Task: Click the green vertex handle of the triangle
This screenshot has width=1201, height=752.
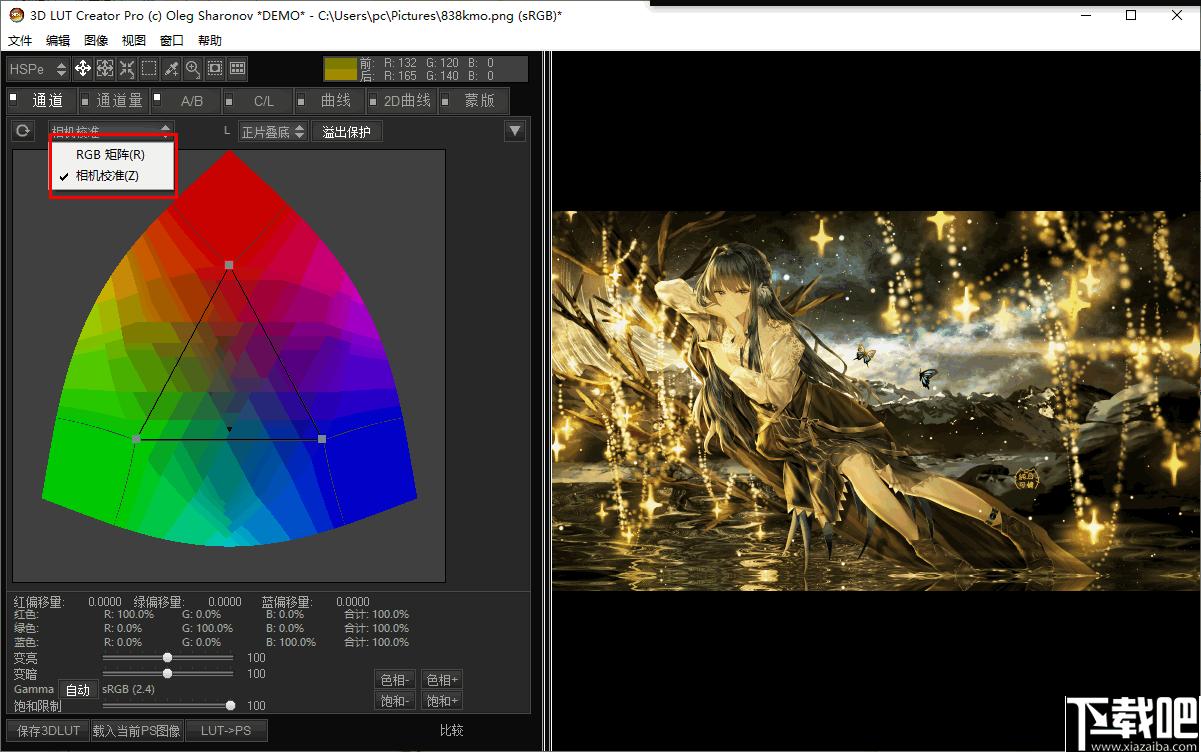Action: tap(137, 439)
